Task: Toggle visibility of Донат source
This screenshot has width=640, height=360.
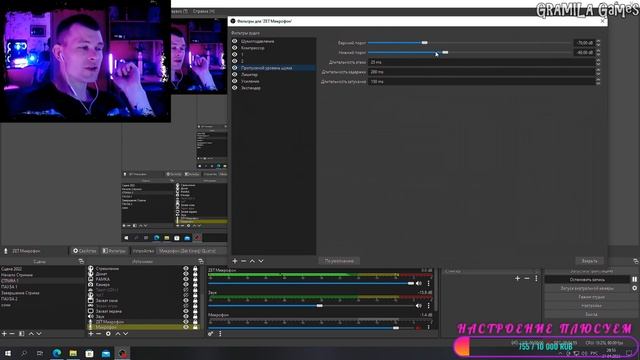Action: [186, 274]
